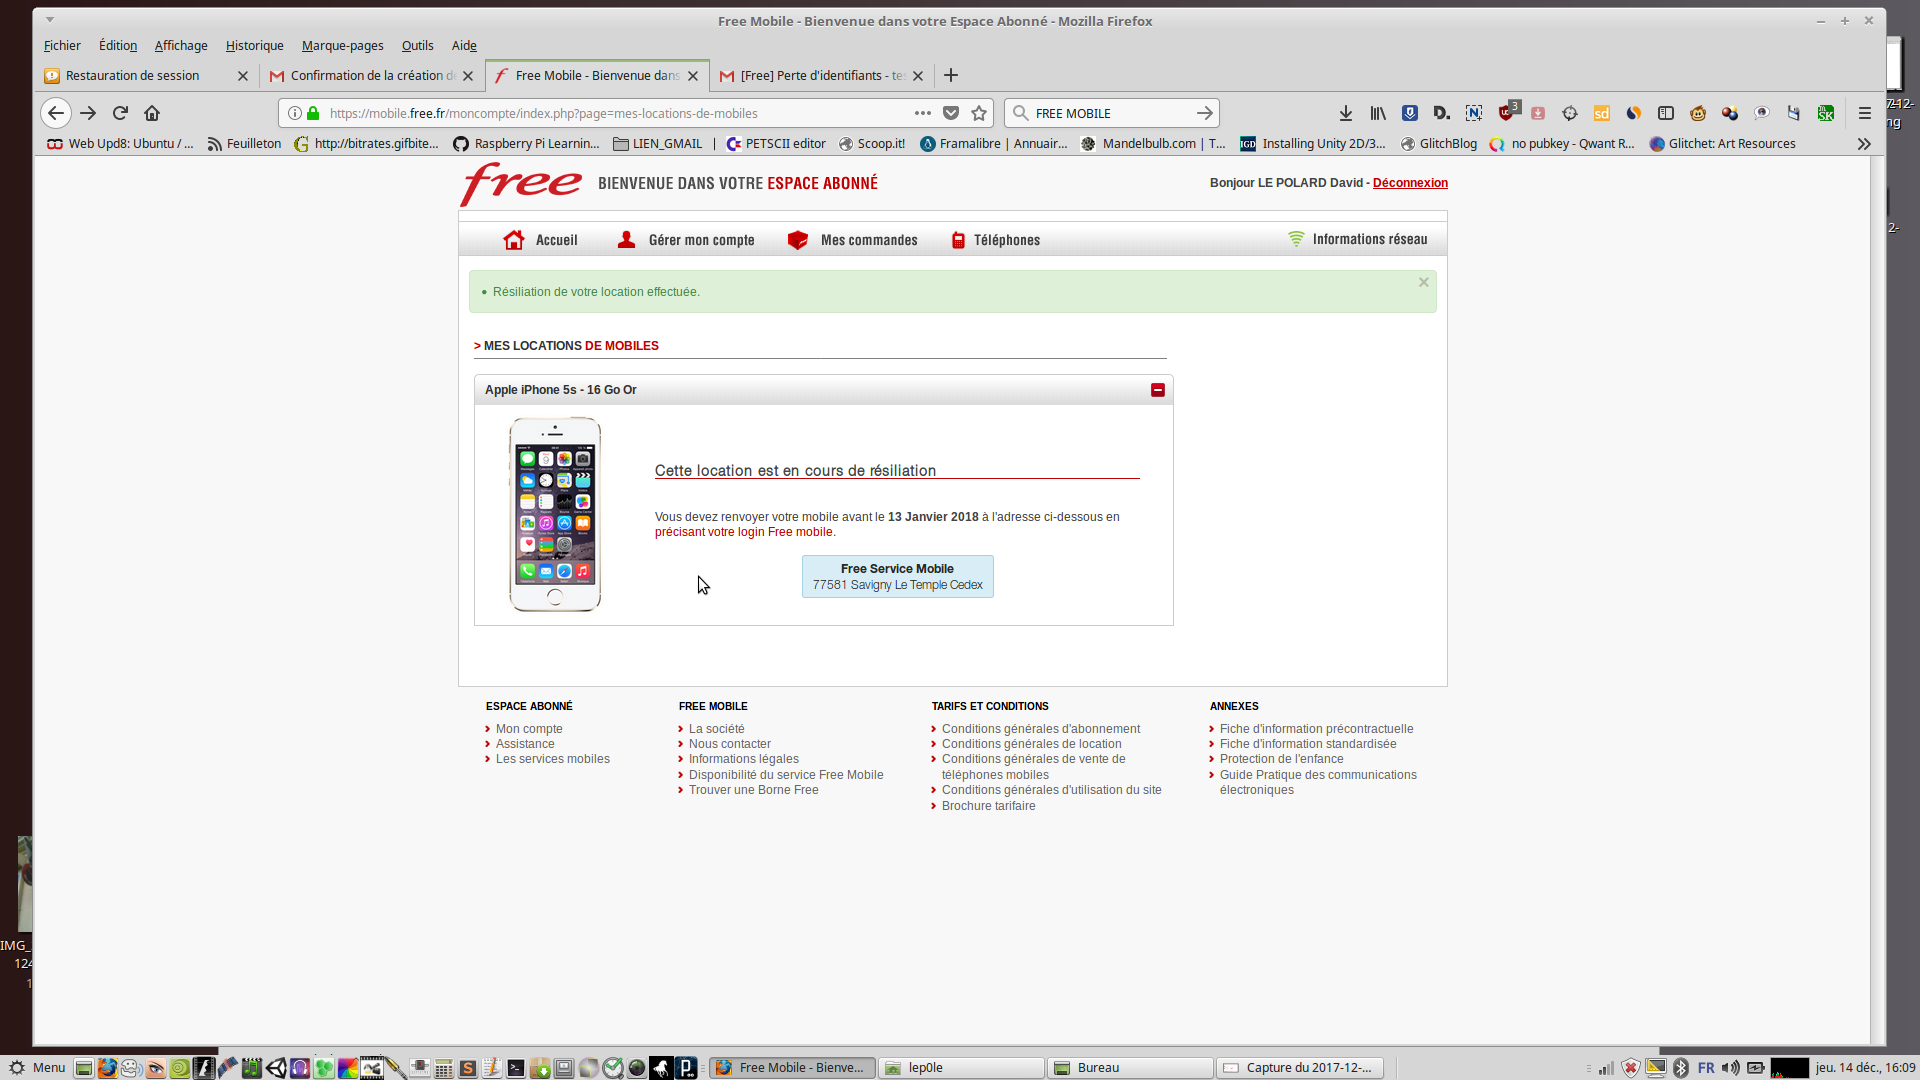The image size is (1920, 1080).
Task: Click the Firefox home icon
Action: 152,113
